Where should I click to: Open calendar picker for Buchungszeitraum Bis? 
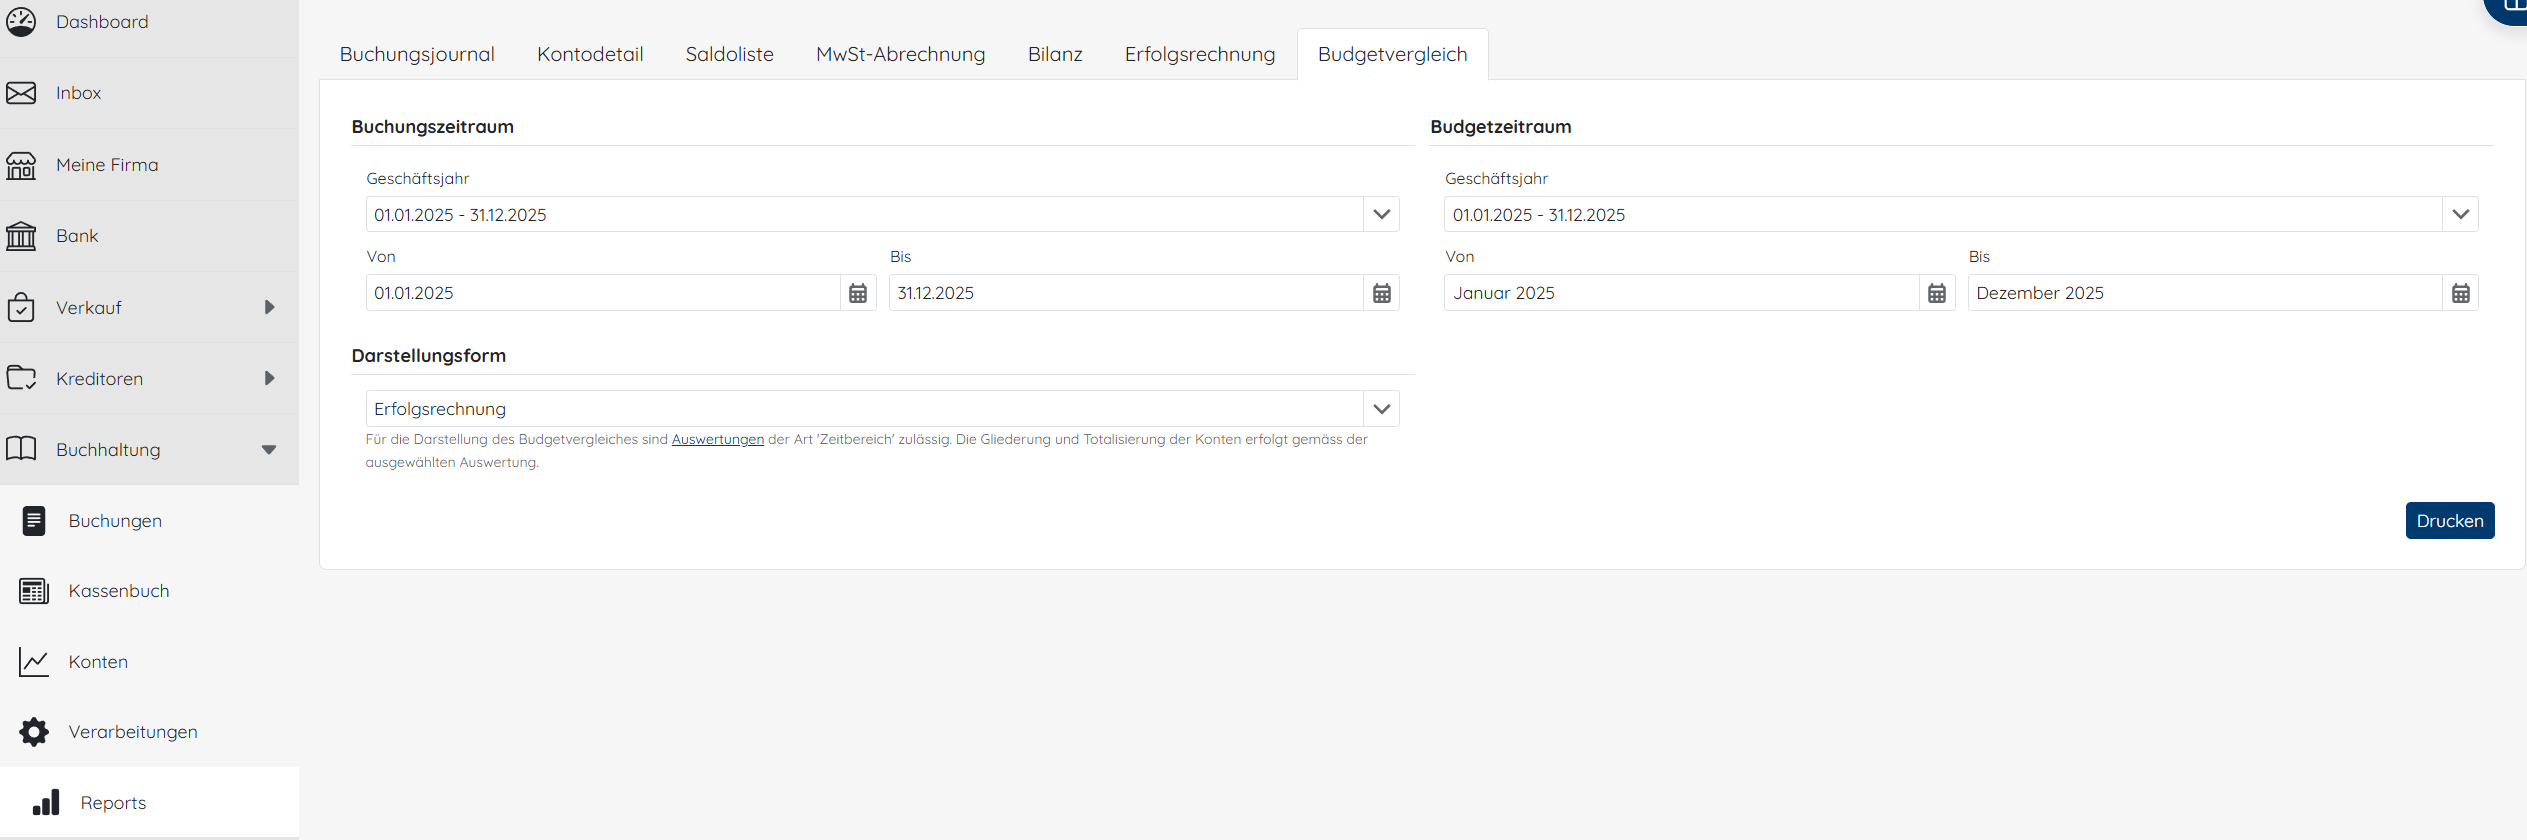(x=1381, y=293)
